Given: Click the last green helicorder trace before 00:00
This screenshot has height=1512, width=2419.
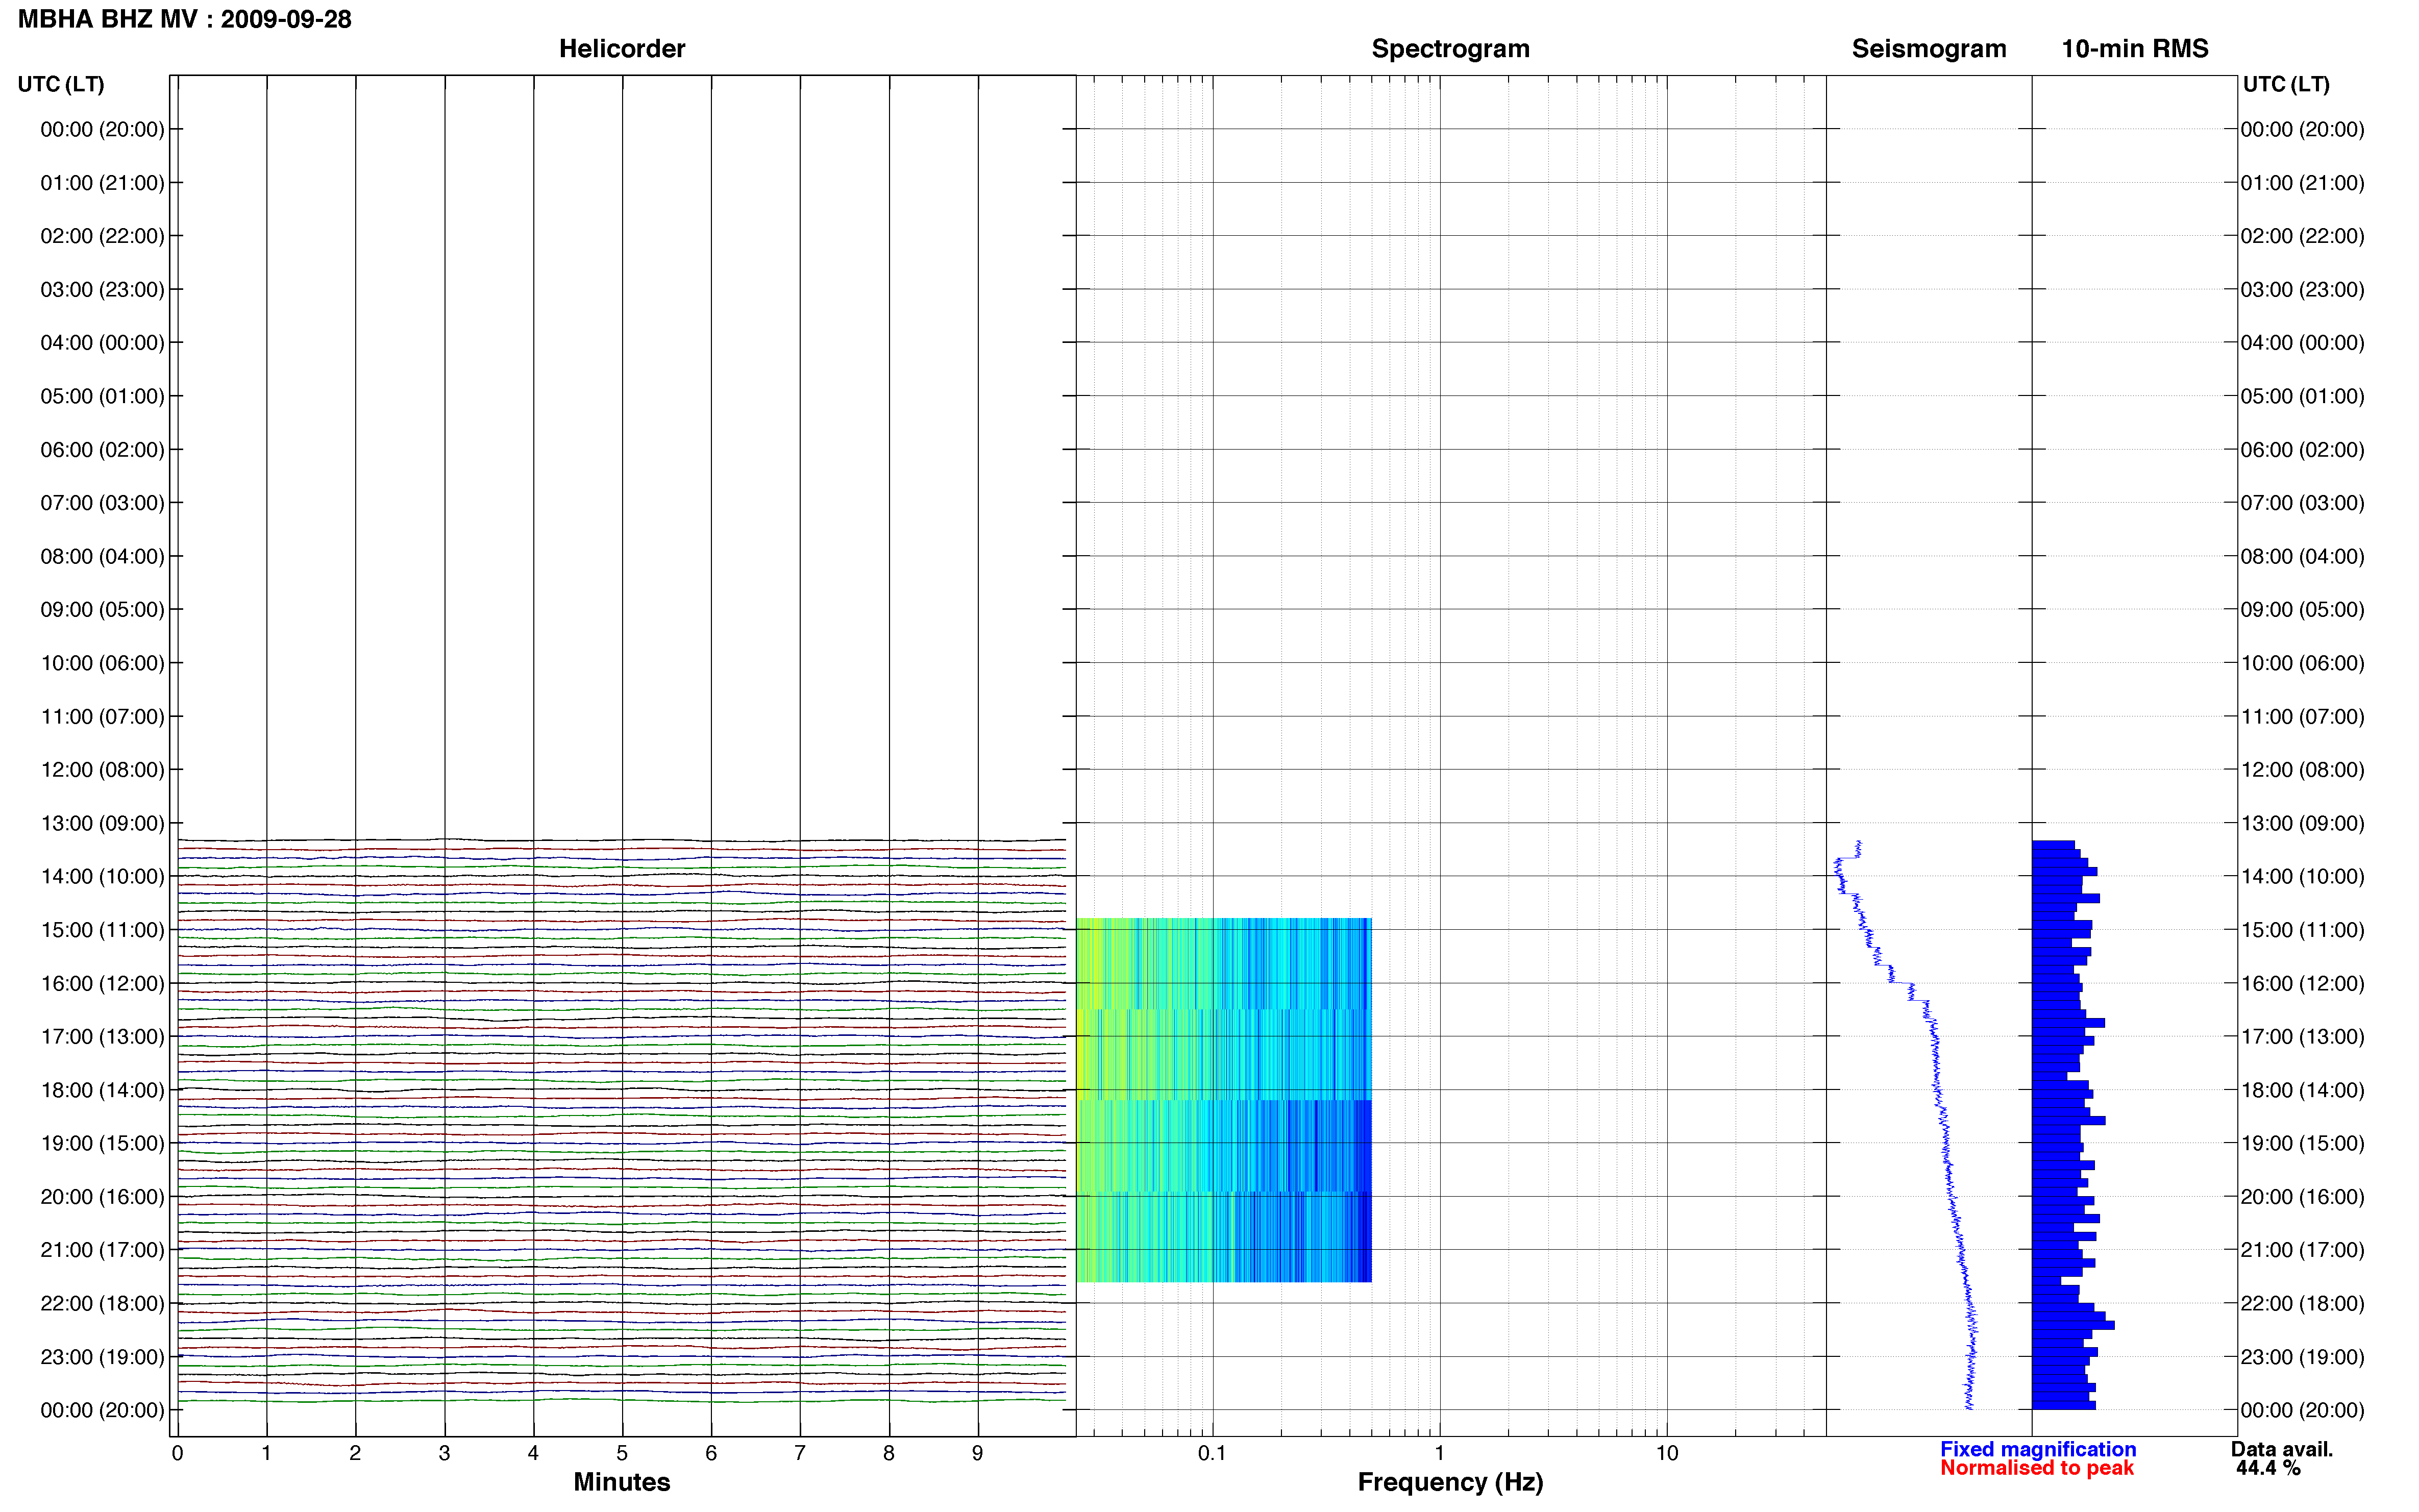Looking at the screenshot, I should (621, 1400).
